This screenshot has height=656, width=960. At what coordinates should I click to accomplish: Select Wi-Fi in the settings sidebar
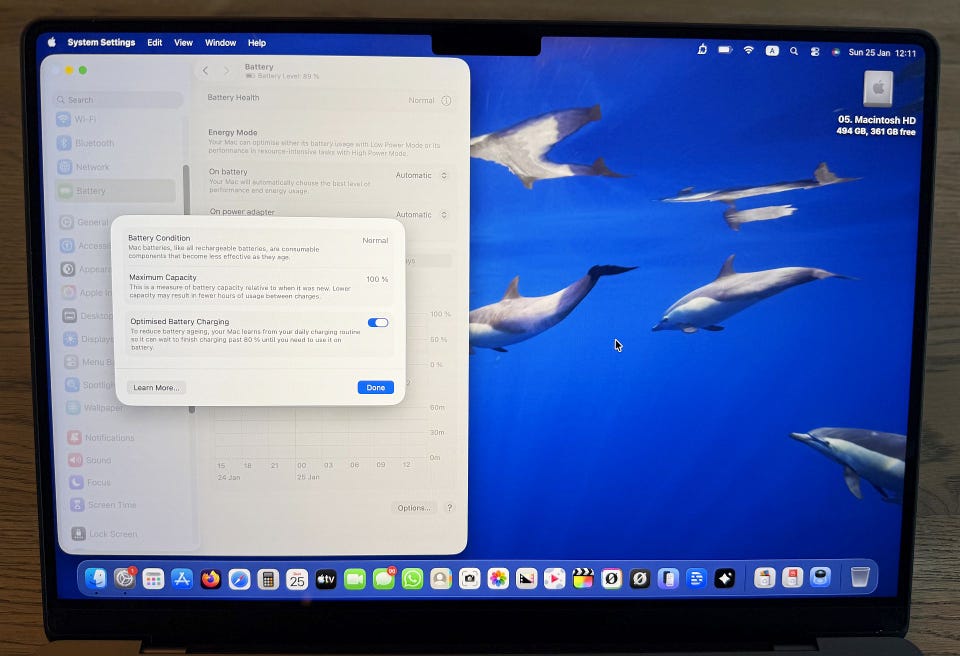(116, 119)
